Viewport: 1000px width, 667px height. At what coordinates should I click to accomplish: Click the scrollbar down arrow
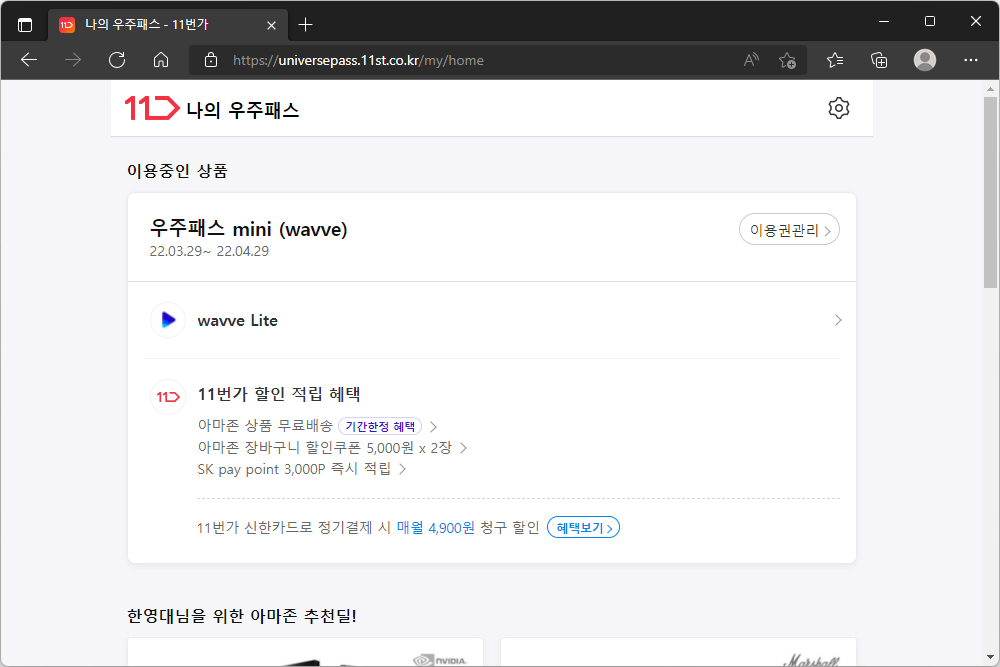click(x=990, y=657)
